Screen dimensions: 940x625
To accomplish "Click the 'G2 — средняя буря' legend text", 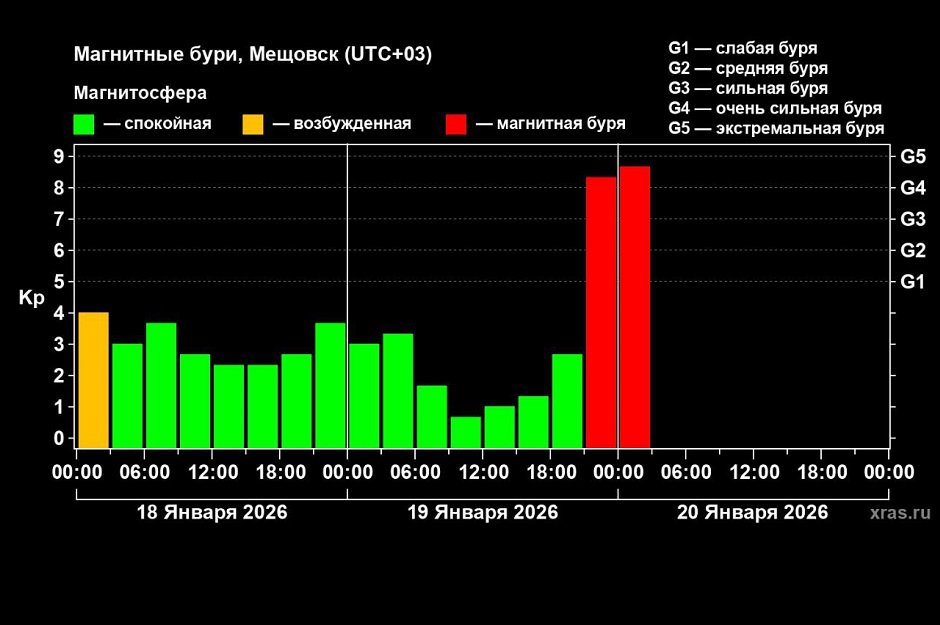I will (747, 68).
